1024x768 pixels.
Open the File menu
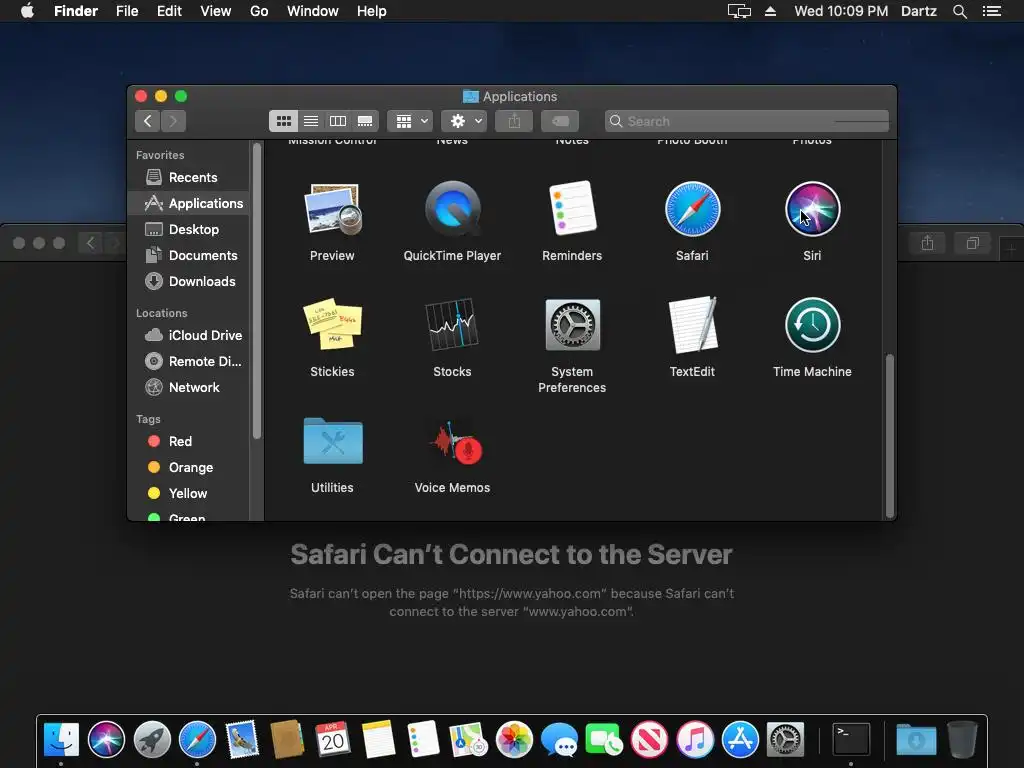pyautogui.click(x=127, y=11)
